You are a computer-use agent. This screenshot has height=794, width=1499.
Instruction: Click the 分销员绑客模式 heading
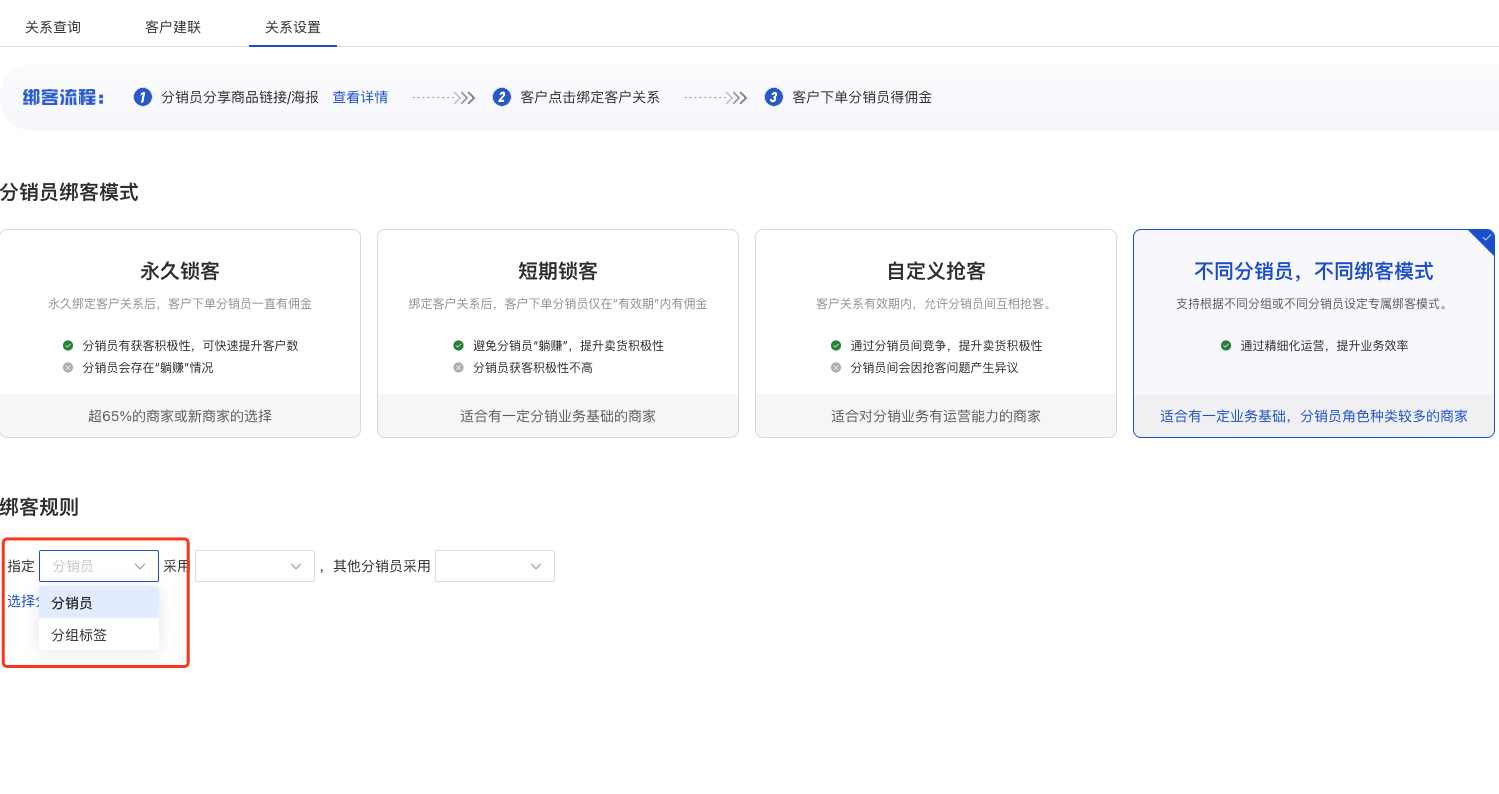[x=69, y=192]
